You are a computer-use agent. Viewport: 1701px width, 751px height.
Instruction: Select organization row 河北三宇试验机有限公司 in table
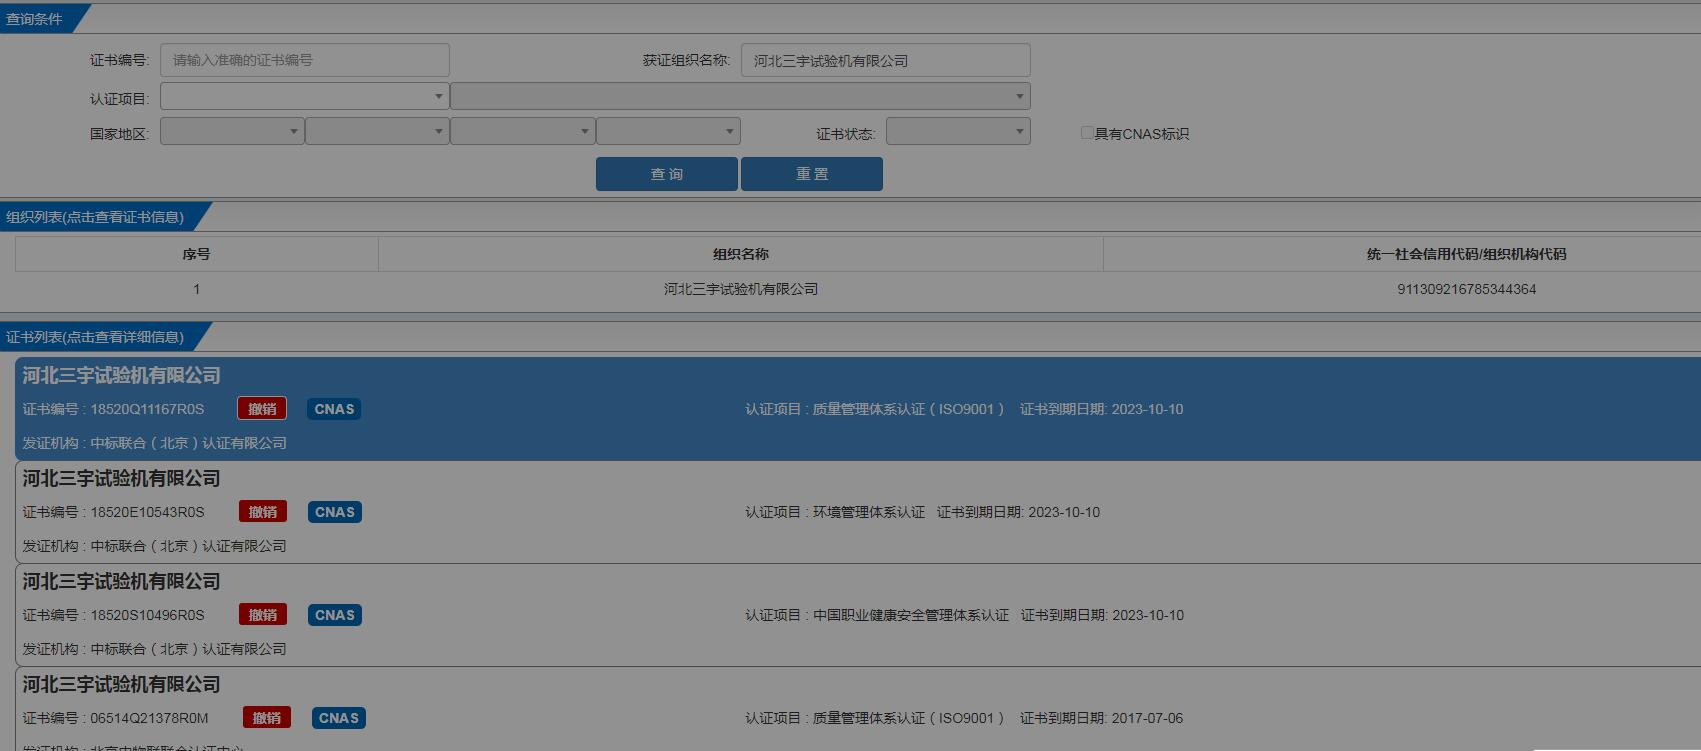(x=741, y=289)
